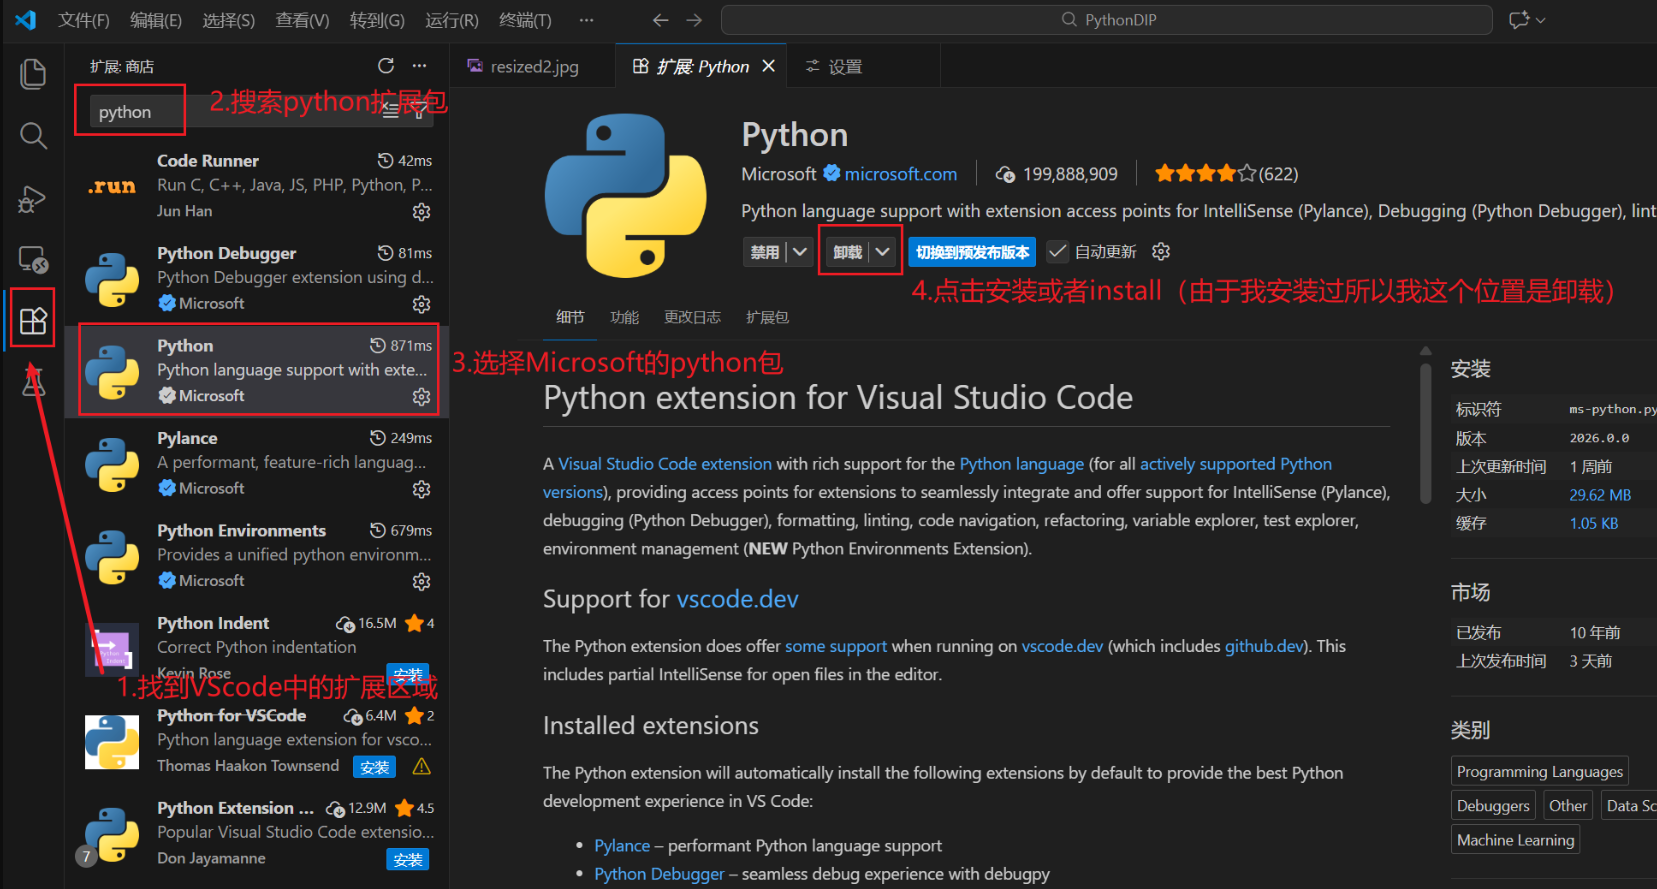
Task: Open the Copilot chat icon in title bar
Action: tap(1519, 20)
